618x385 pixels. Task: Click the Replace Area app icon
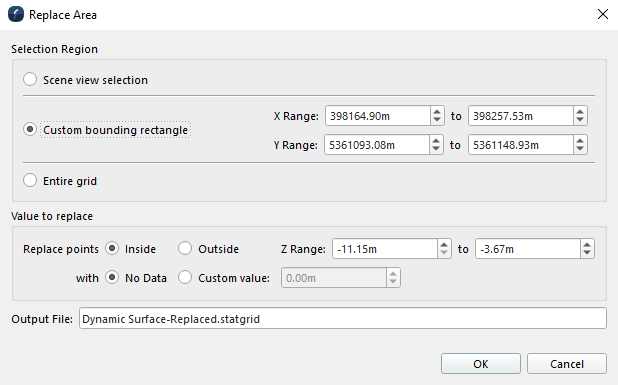click(x=16, y=15)
